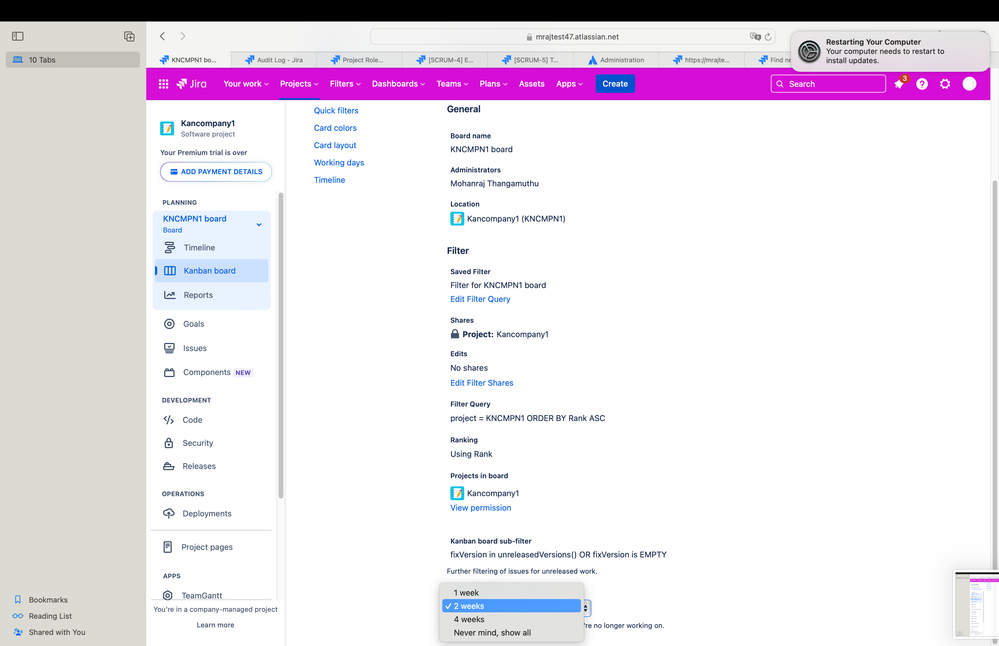Click Restarting Your Computer notification

[890, 51]
